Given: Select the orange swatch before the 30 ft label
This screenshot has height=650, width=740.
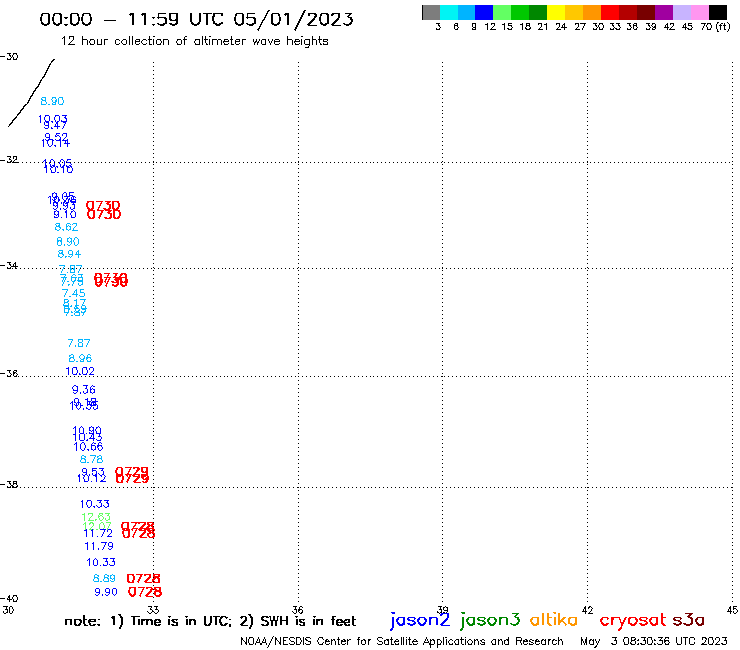Looking at the screenshot, I should (591, 12).
